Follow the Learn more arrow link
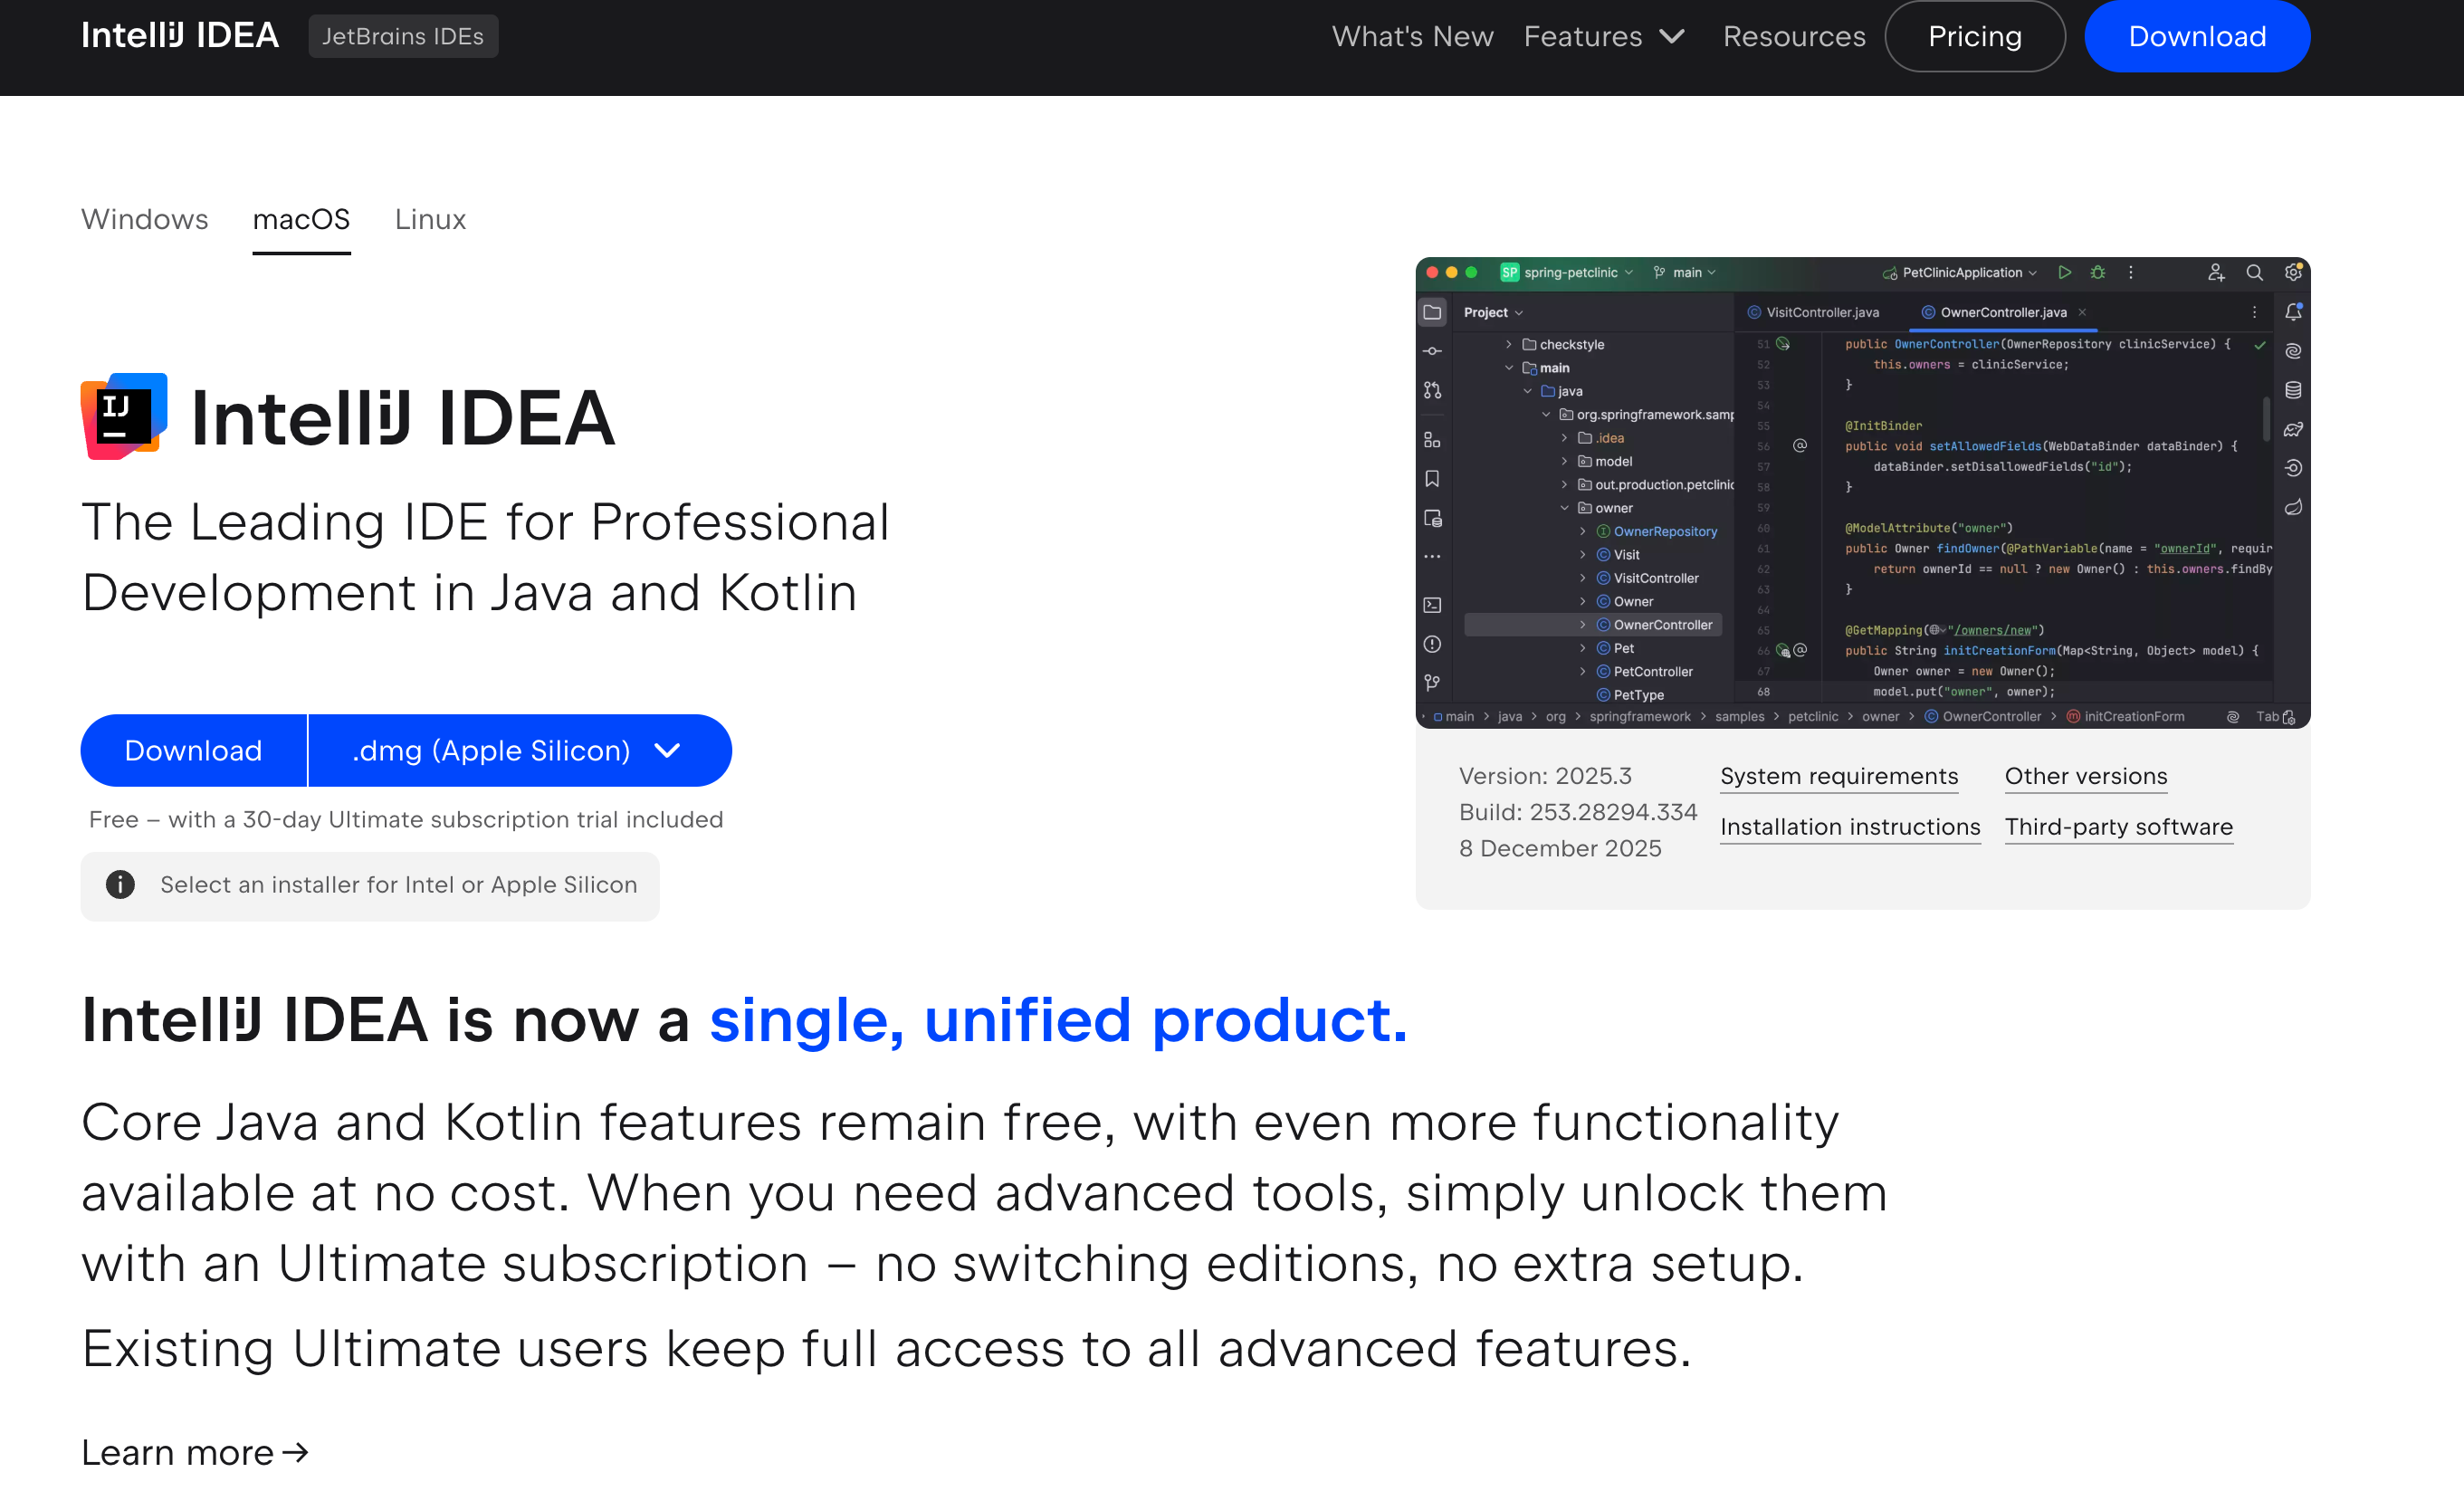Image resolution: width=2464 pixels, height=1501 pixels. tap(195, 1452)
